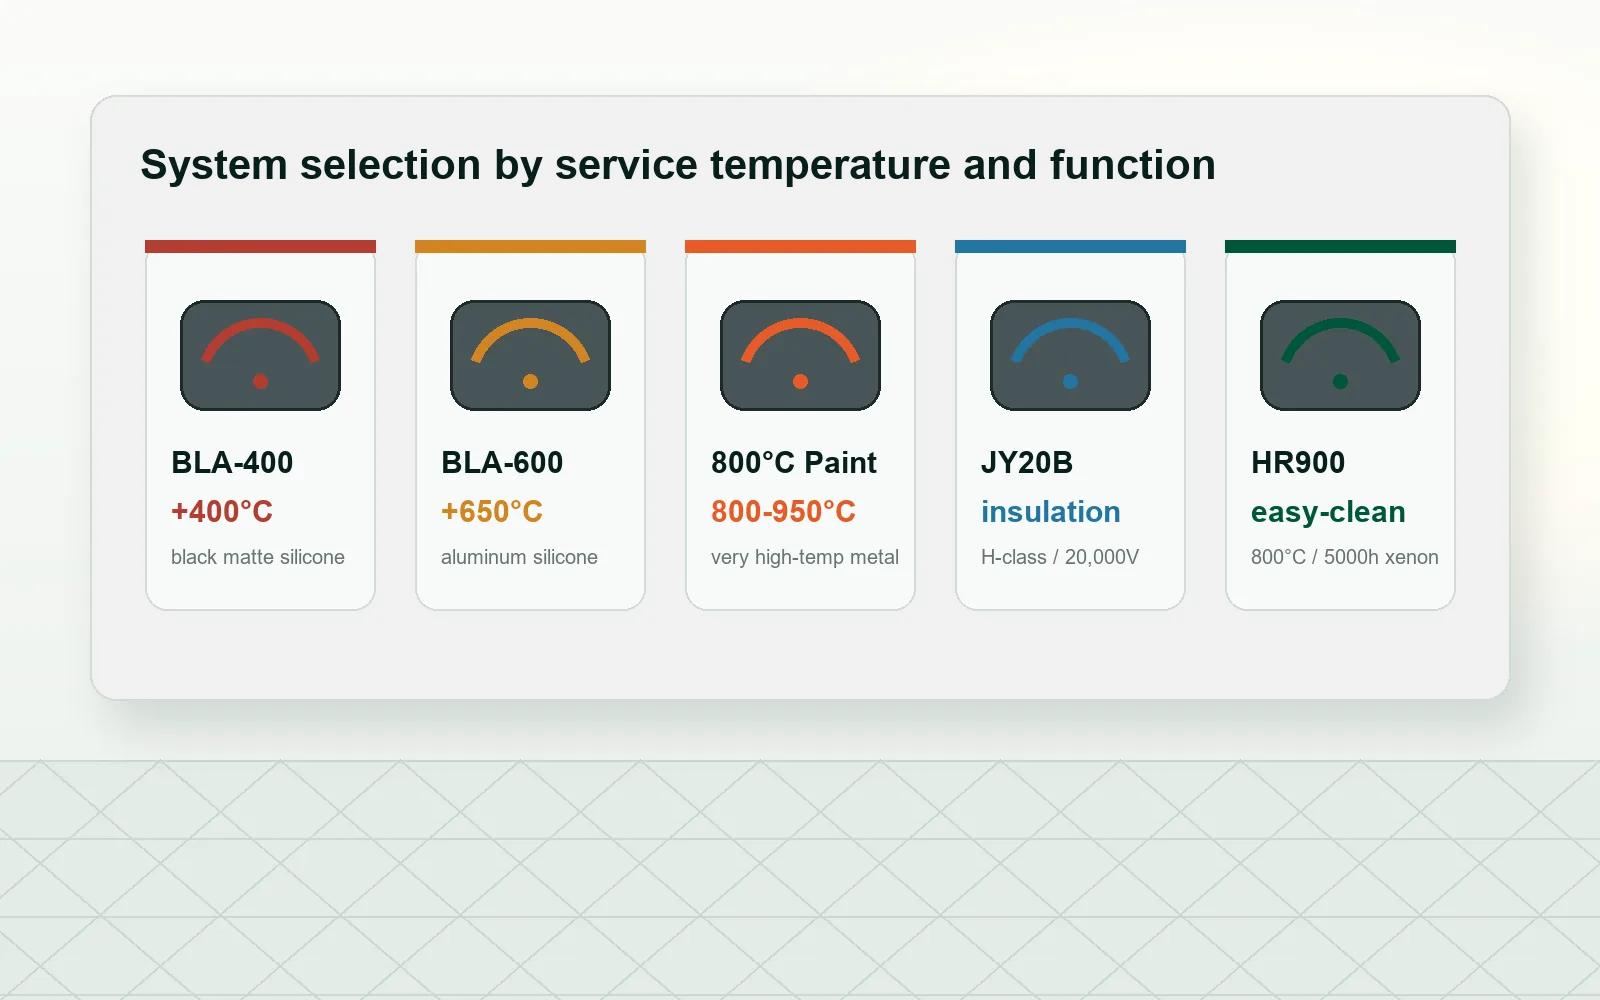This screenshot has width=1600, height=1000.
Task: Click the +650°C temperature value
Action: tap(492, 512)
